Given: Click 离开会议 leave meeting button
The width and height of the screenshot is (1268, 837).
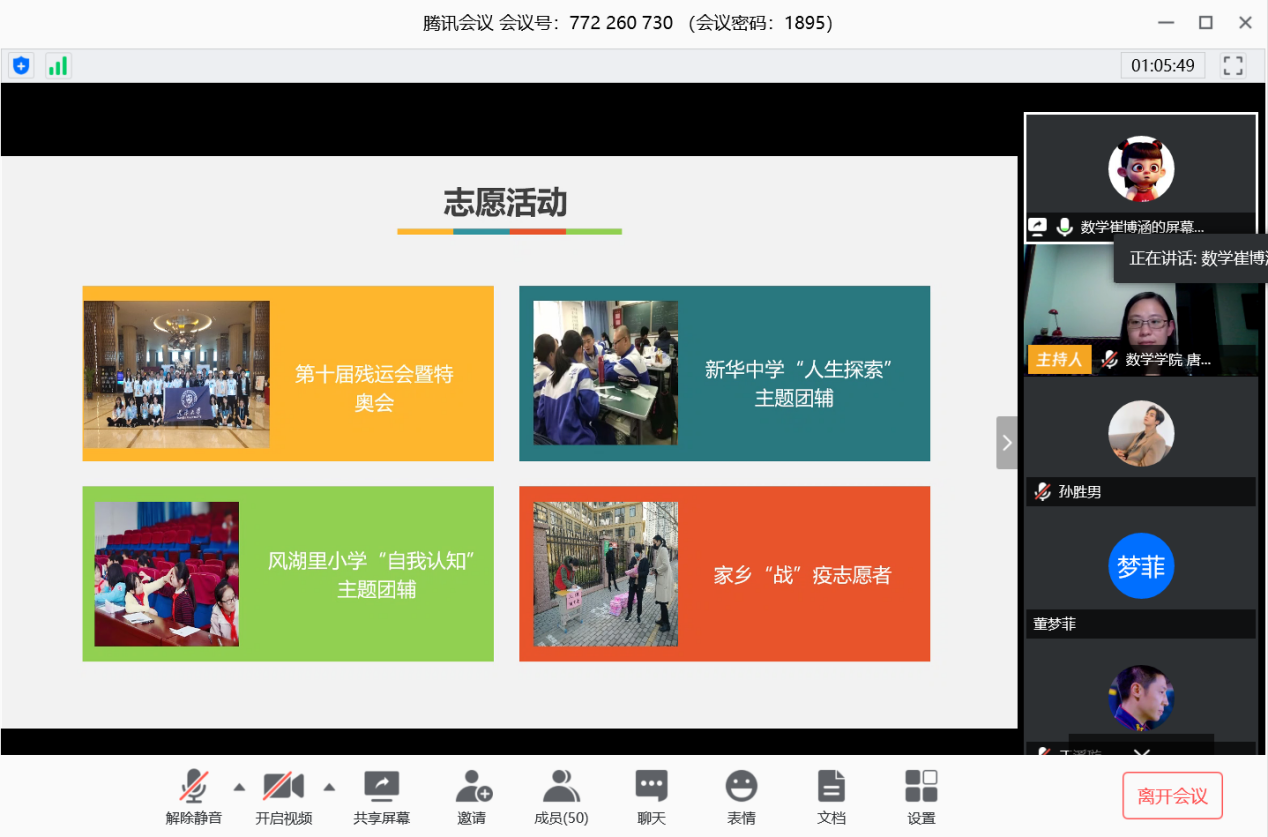Looking at the screenshot, I should [x=1172, y=796].
